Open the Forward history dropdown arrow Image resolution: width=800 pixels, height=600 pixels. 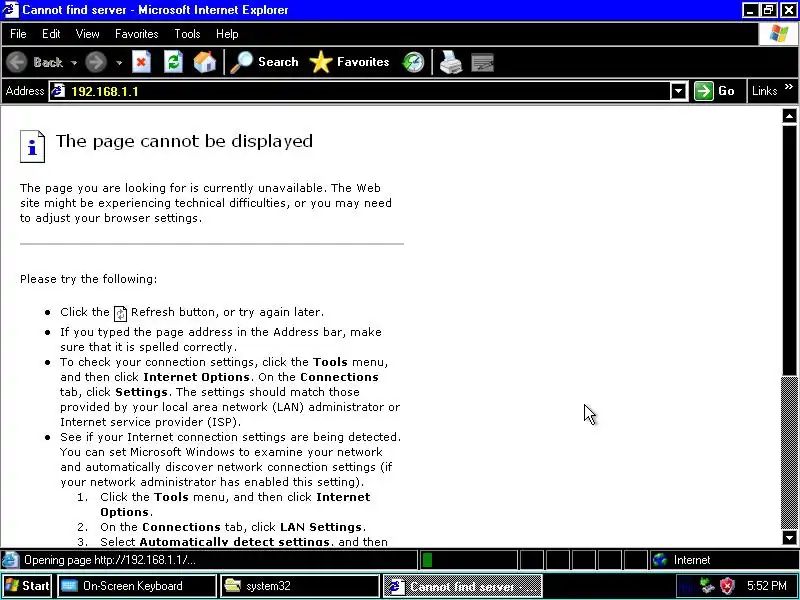(119, 63)
